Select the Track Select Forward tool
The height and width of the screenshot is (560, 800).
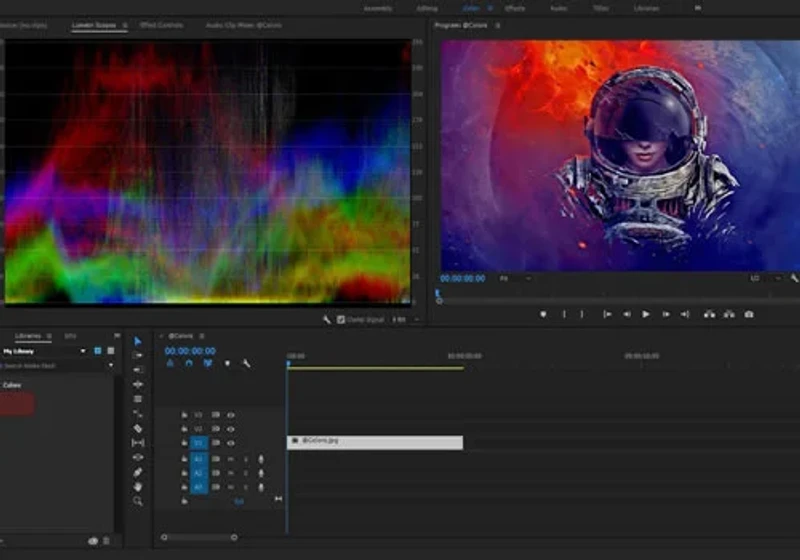coord(138,355)
